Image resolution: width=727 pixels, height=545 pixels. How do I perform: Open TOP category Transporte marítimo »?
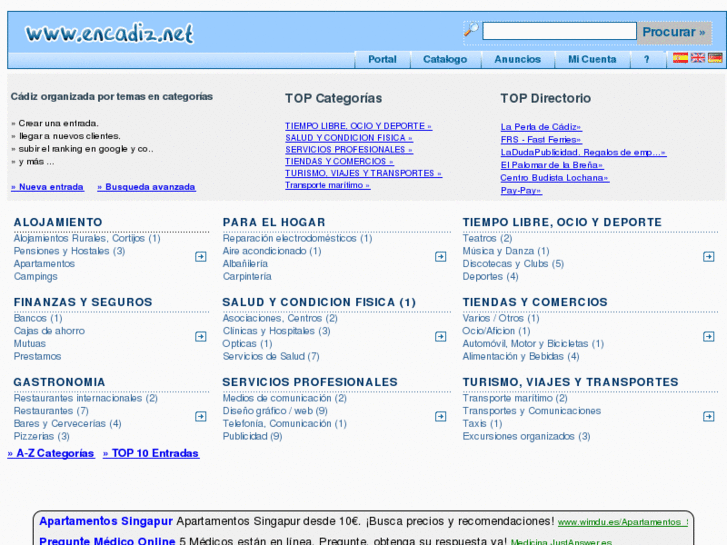click(x=327, y=185)
